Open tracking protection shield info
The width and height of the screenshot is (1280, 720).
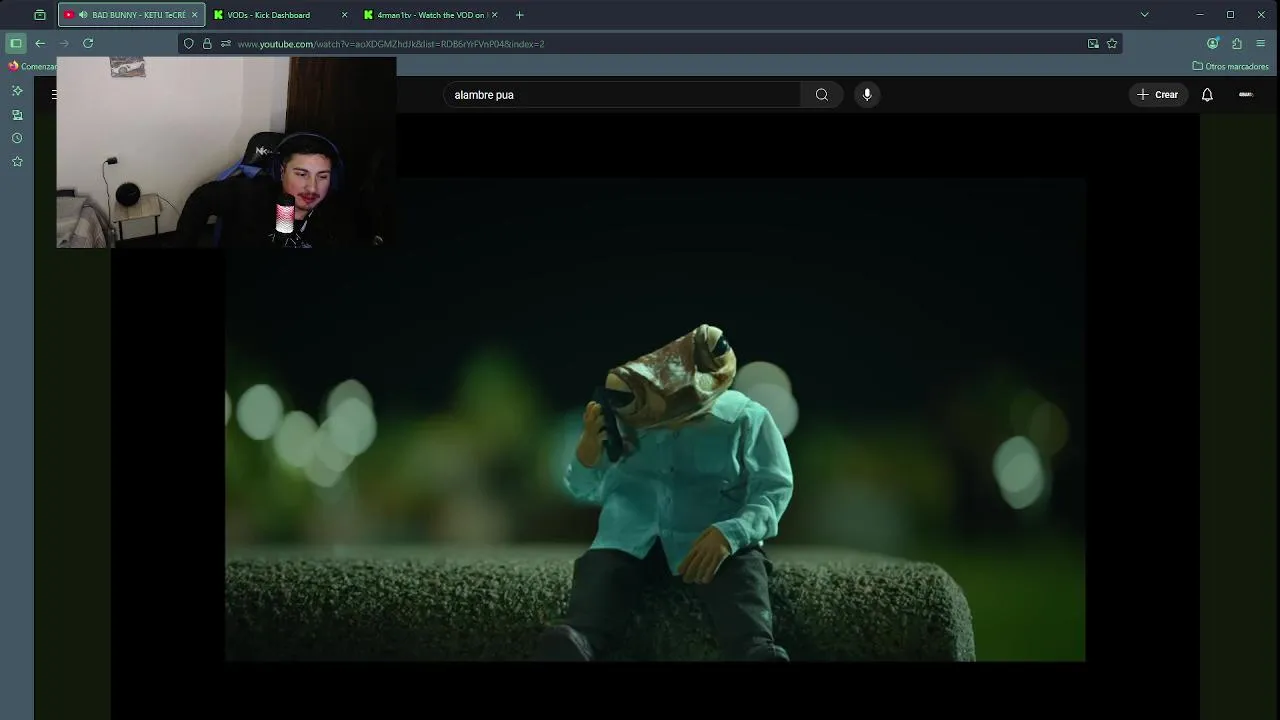click(x=188, y=44)
